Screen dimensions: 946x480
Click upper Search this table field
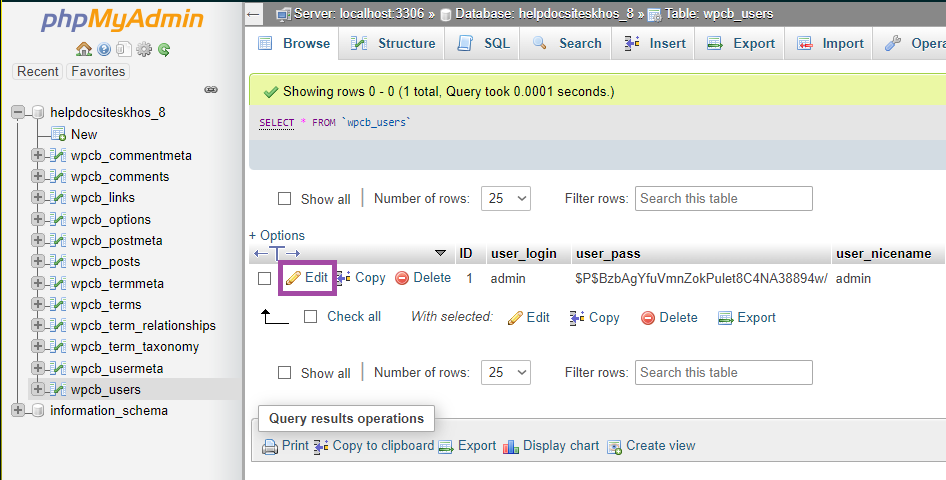[723, 198]
